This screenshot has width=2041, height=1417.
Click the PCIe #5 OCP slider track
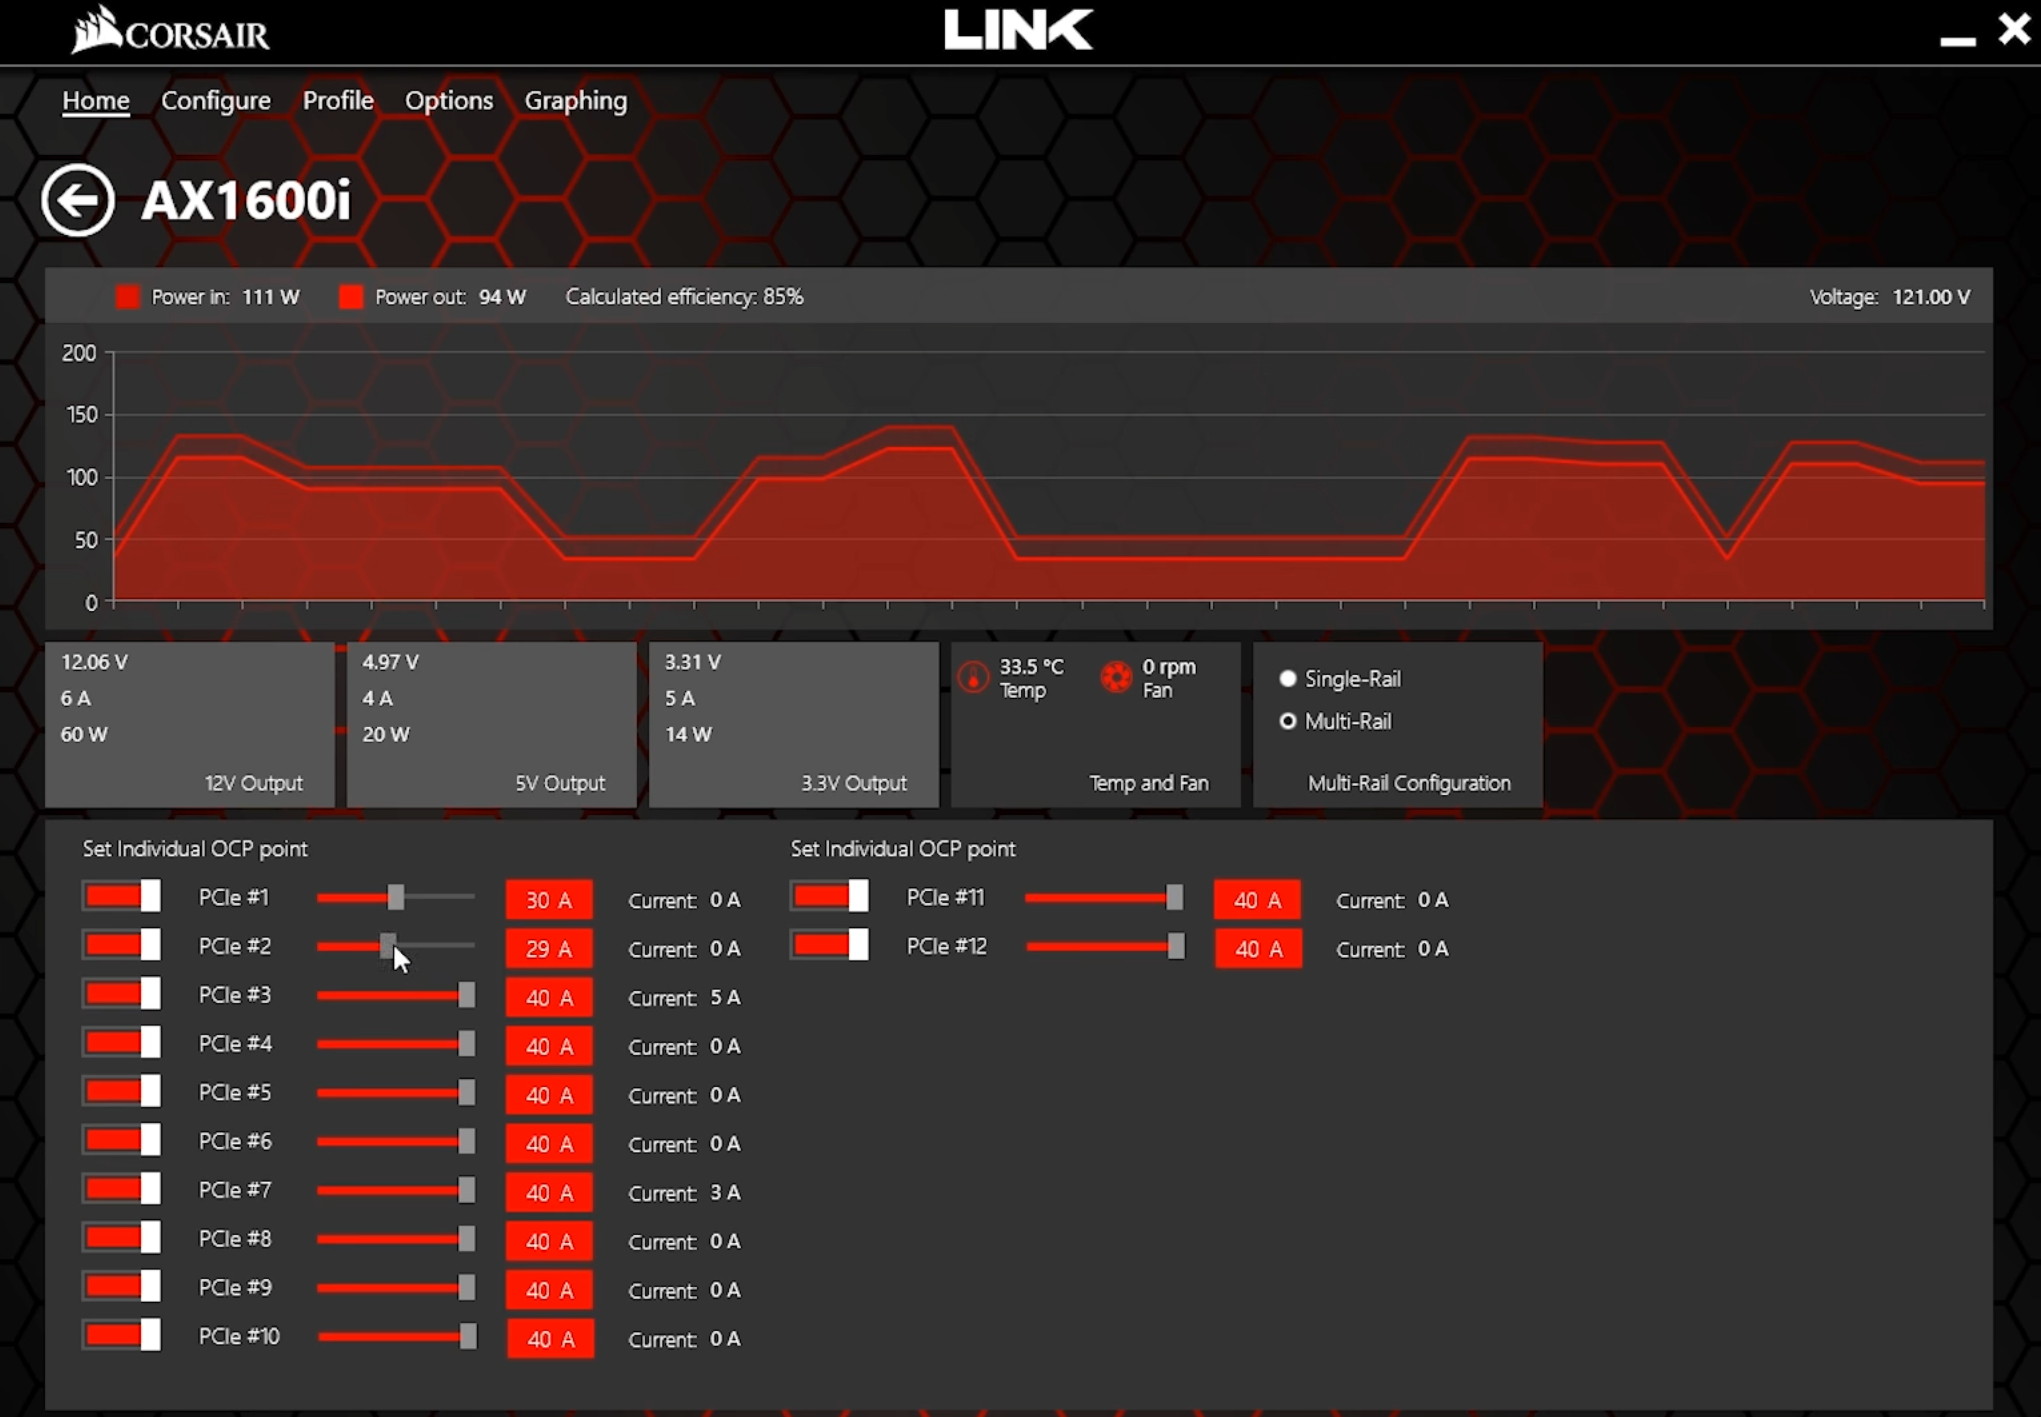(x=396, y=1093)
